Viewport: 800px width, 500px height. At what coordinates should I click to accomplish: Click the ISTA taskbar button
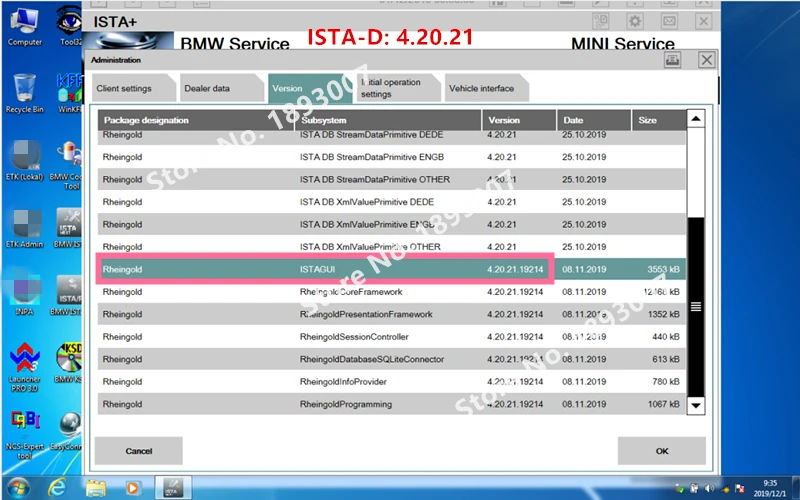click(173, 488)
